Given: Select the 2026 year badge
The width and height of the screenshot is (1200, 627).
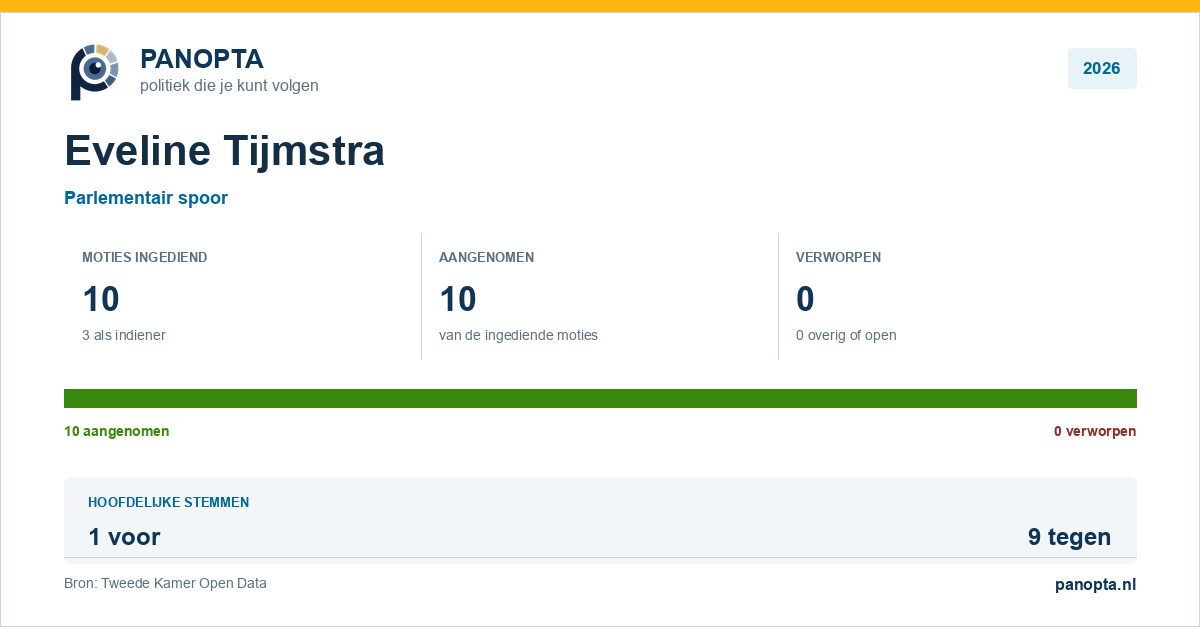Looking at the screenshot, I should 1102,69.
